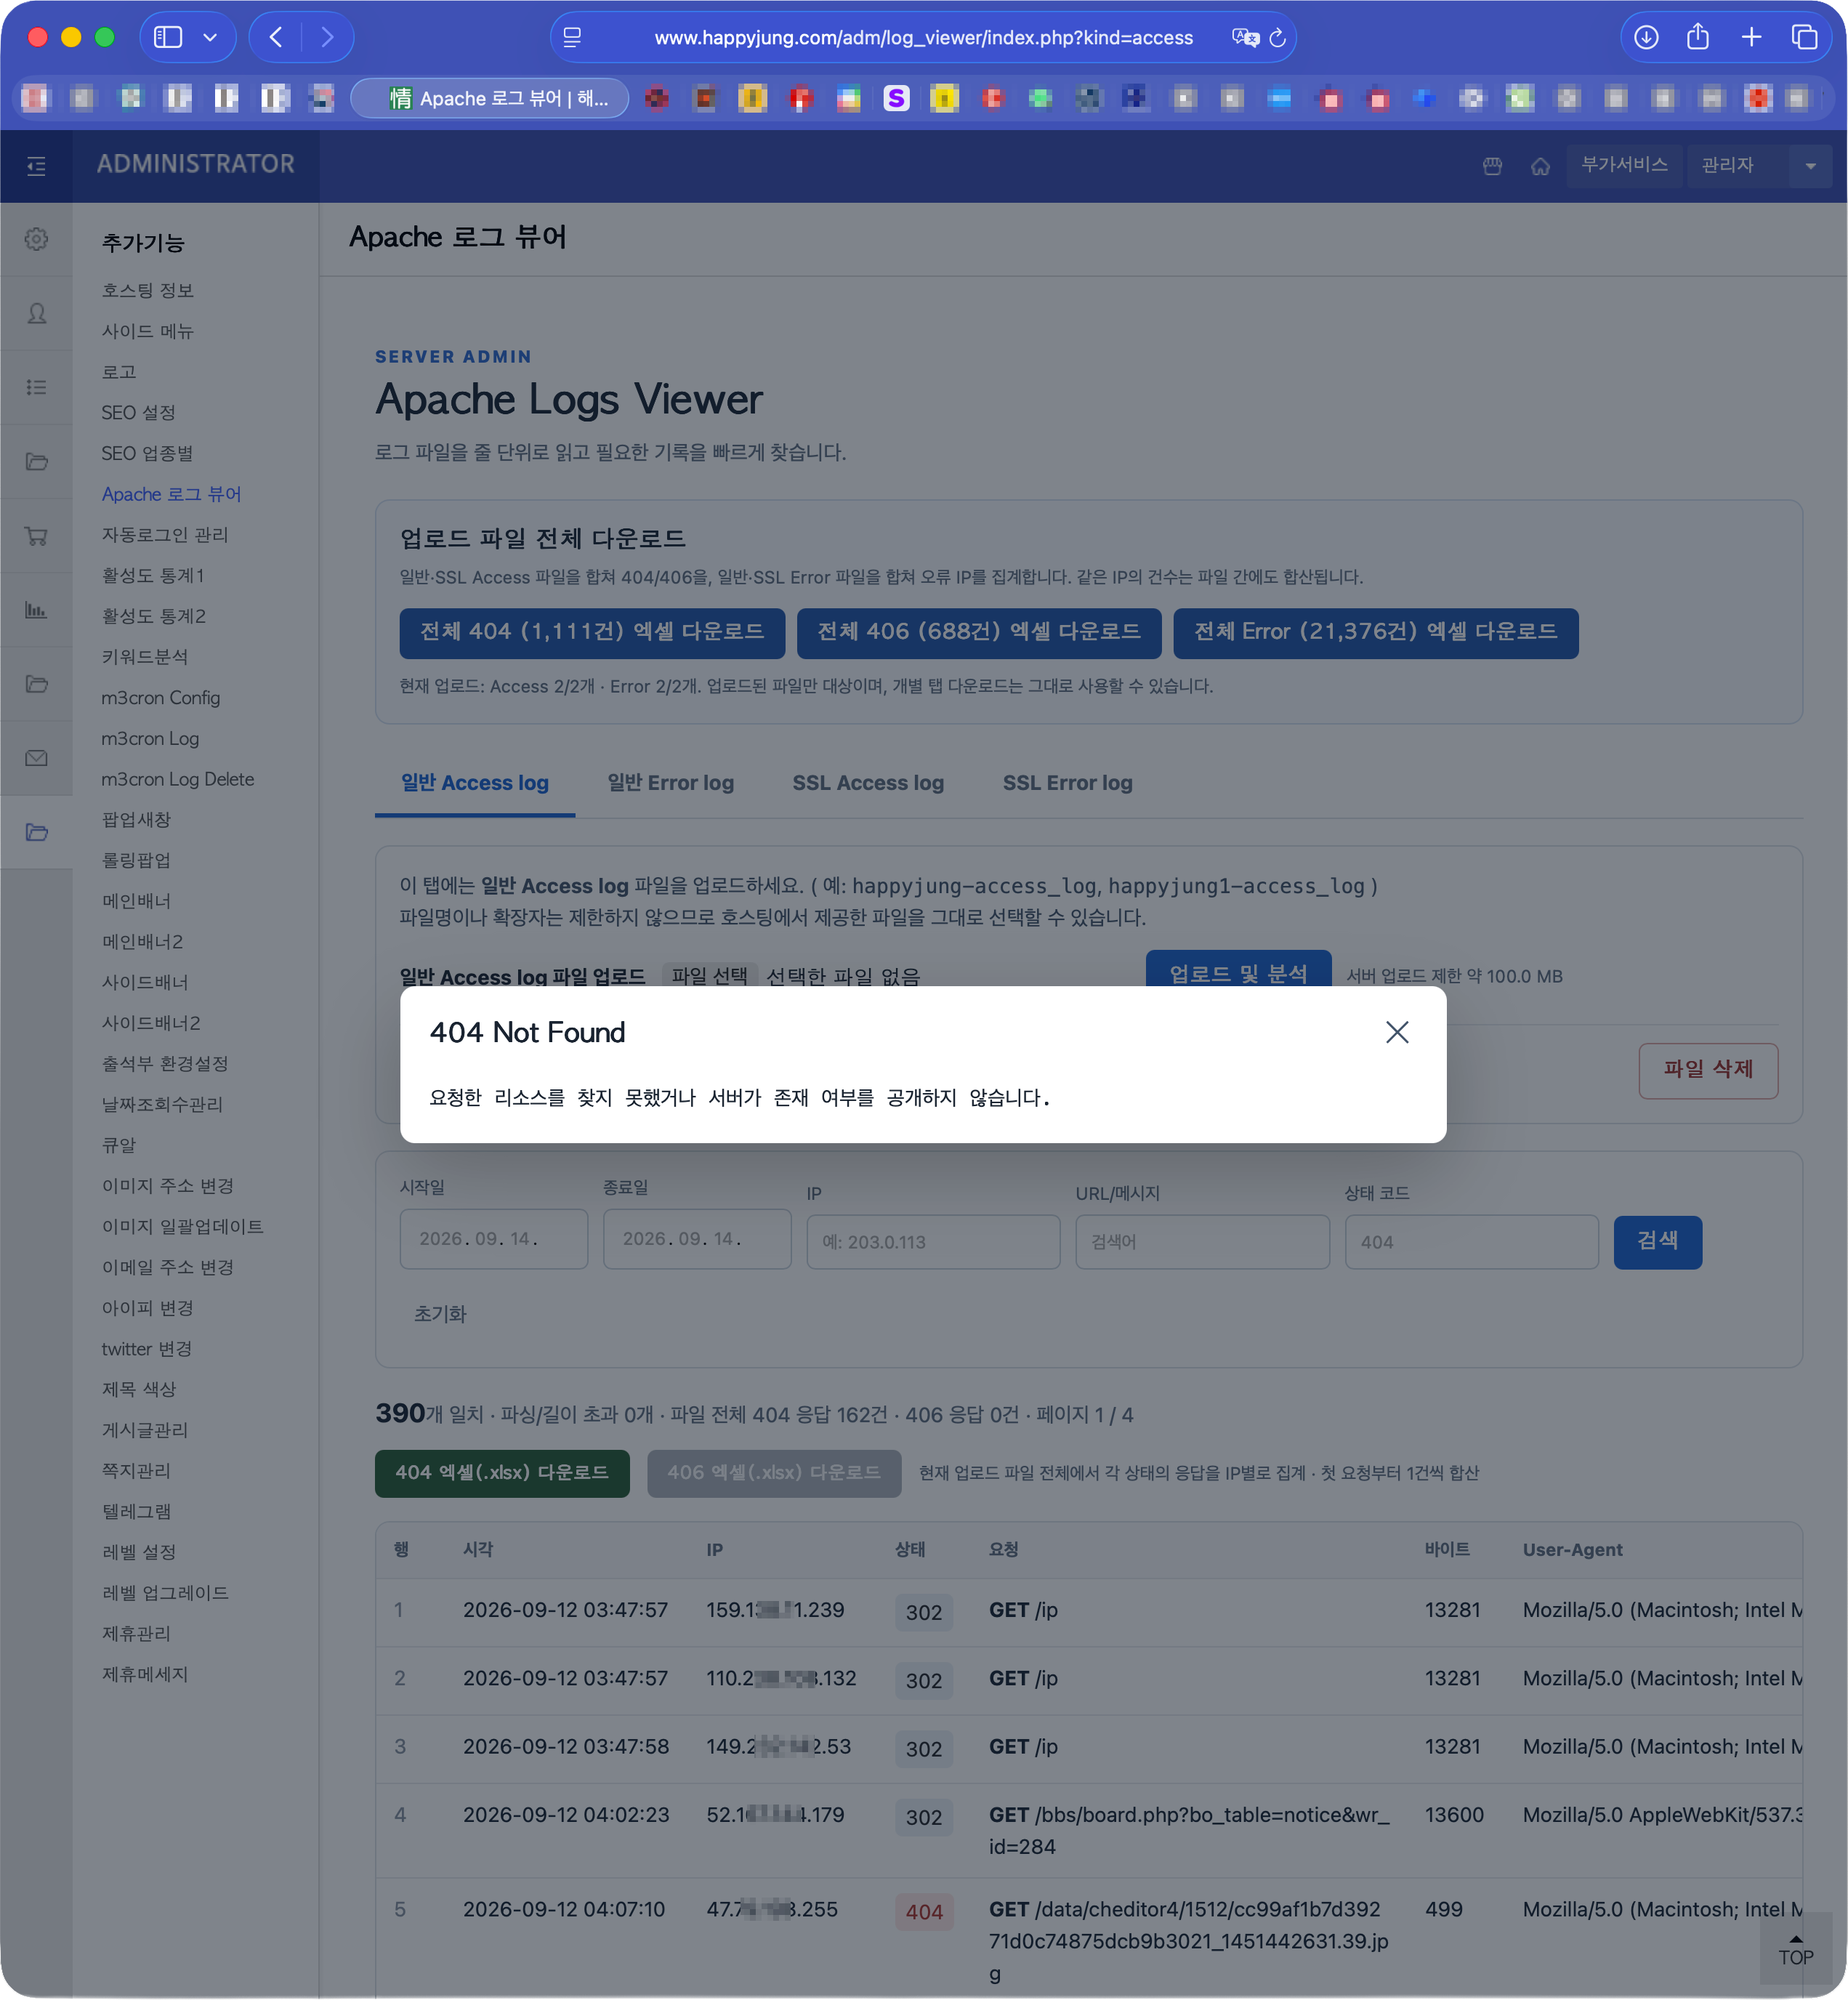Viewport: 1848px width, 2000px height.
Task: Reload the page with the refresh icon
Action: [x=1278, y=37]
